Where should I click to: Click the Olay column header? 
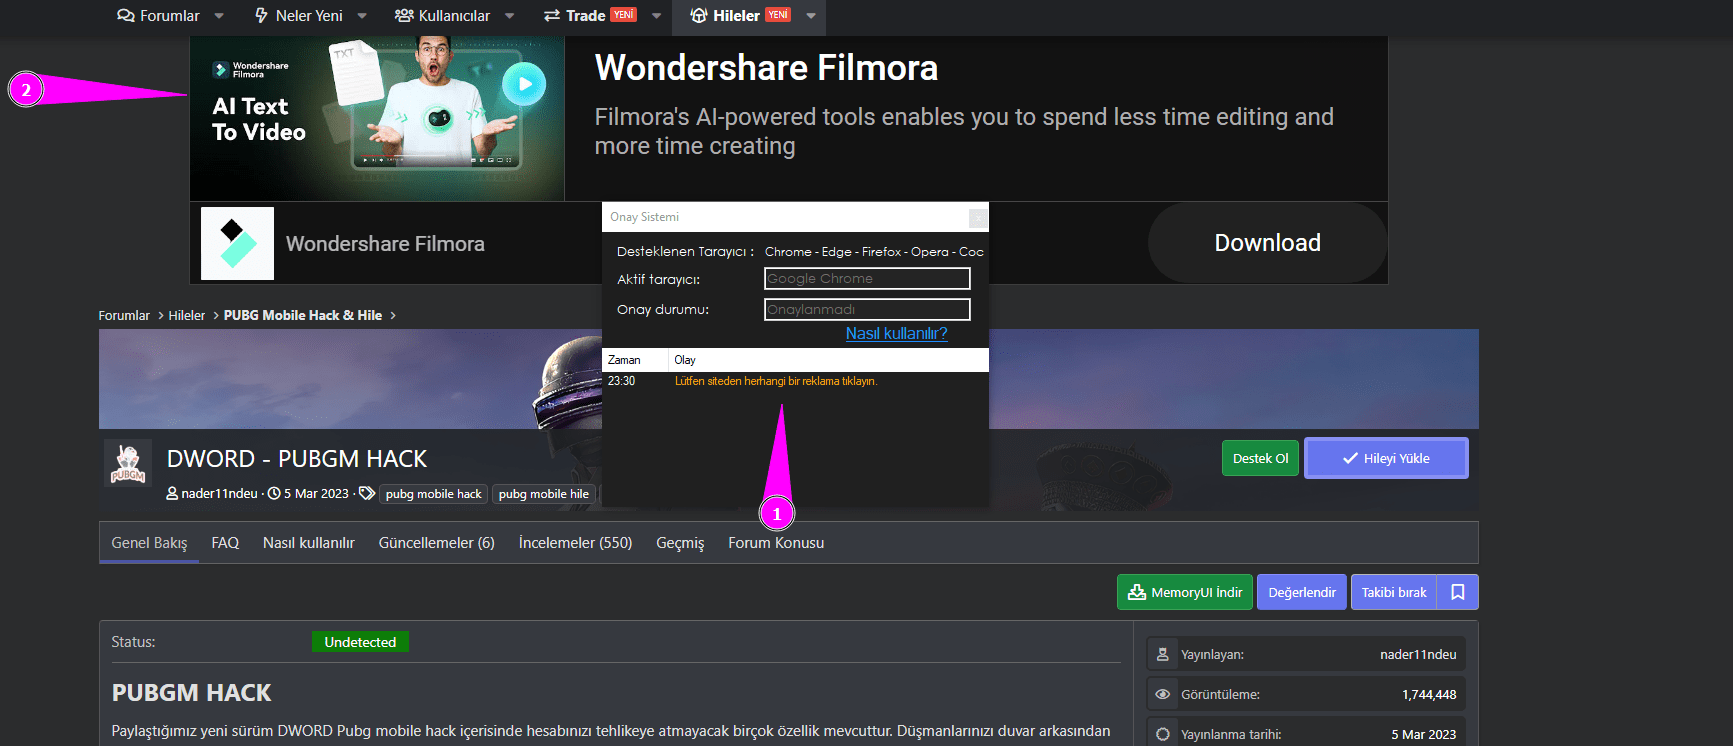pos(828,360)
